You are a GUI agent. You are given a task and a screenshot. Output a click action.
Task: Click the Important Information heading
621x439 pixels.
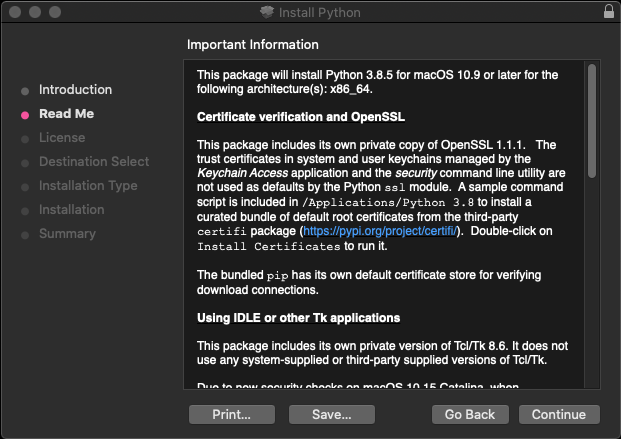(x=253, y=45)
